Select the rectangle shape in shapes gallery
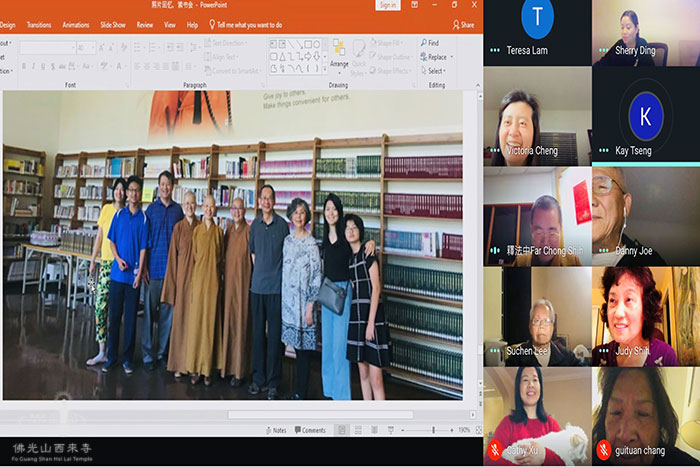Image resolution: width=700 pixels, height=467 pixels. (x=308, y=44)
